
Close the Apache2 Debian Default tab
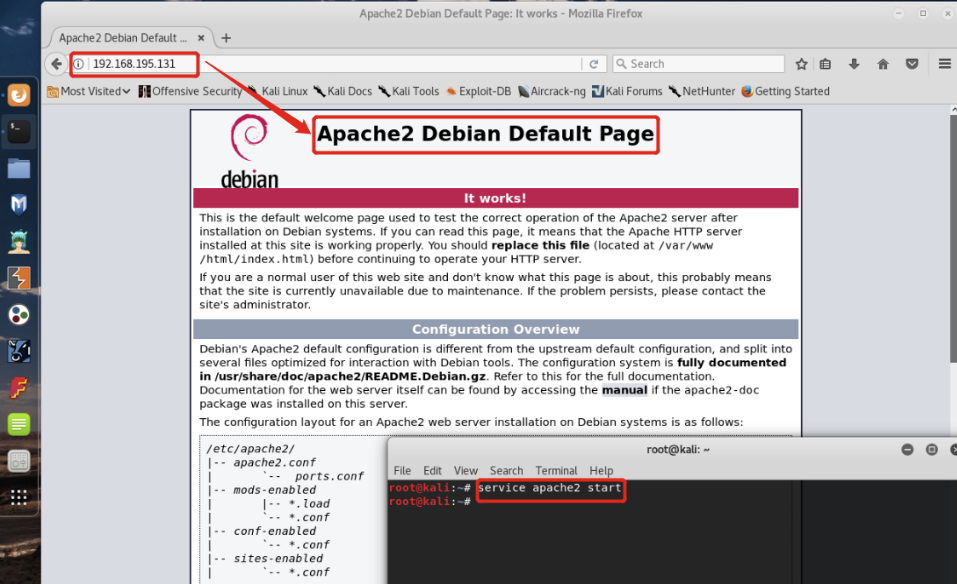pyautogui.click(x=201, y=38)
